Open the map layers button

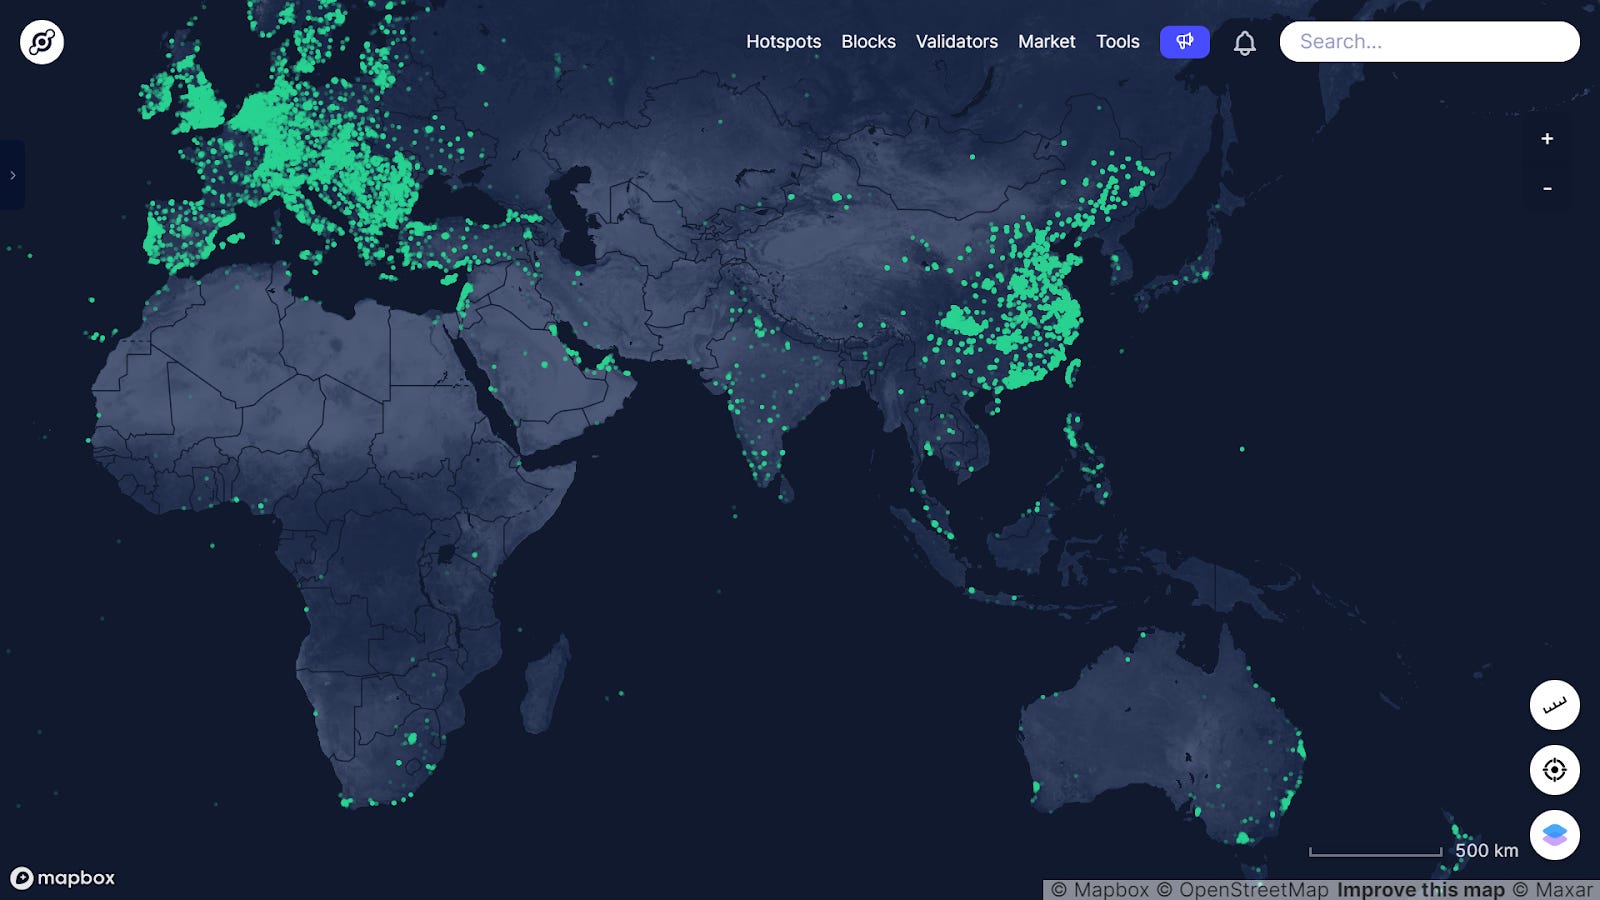1555,835
